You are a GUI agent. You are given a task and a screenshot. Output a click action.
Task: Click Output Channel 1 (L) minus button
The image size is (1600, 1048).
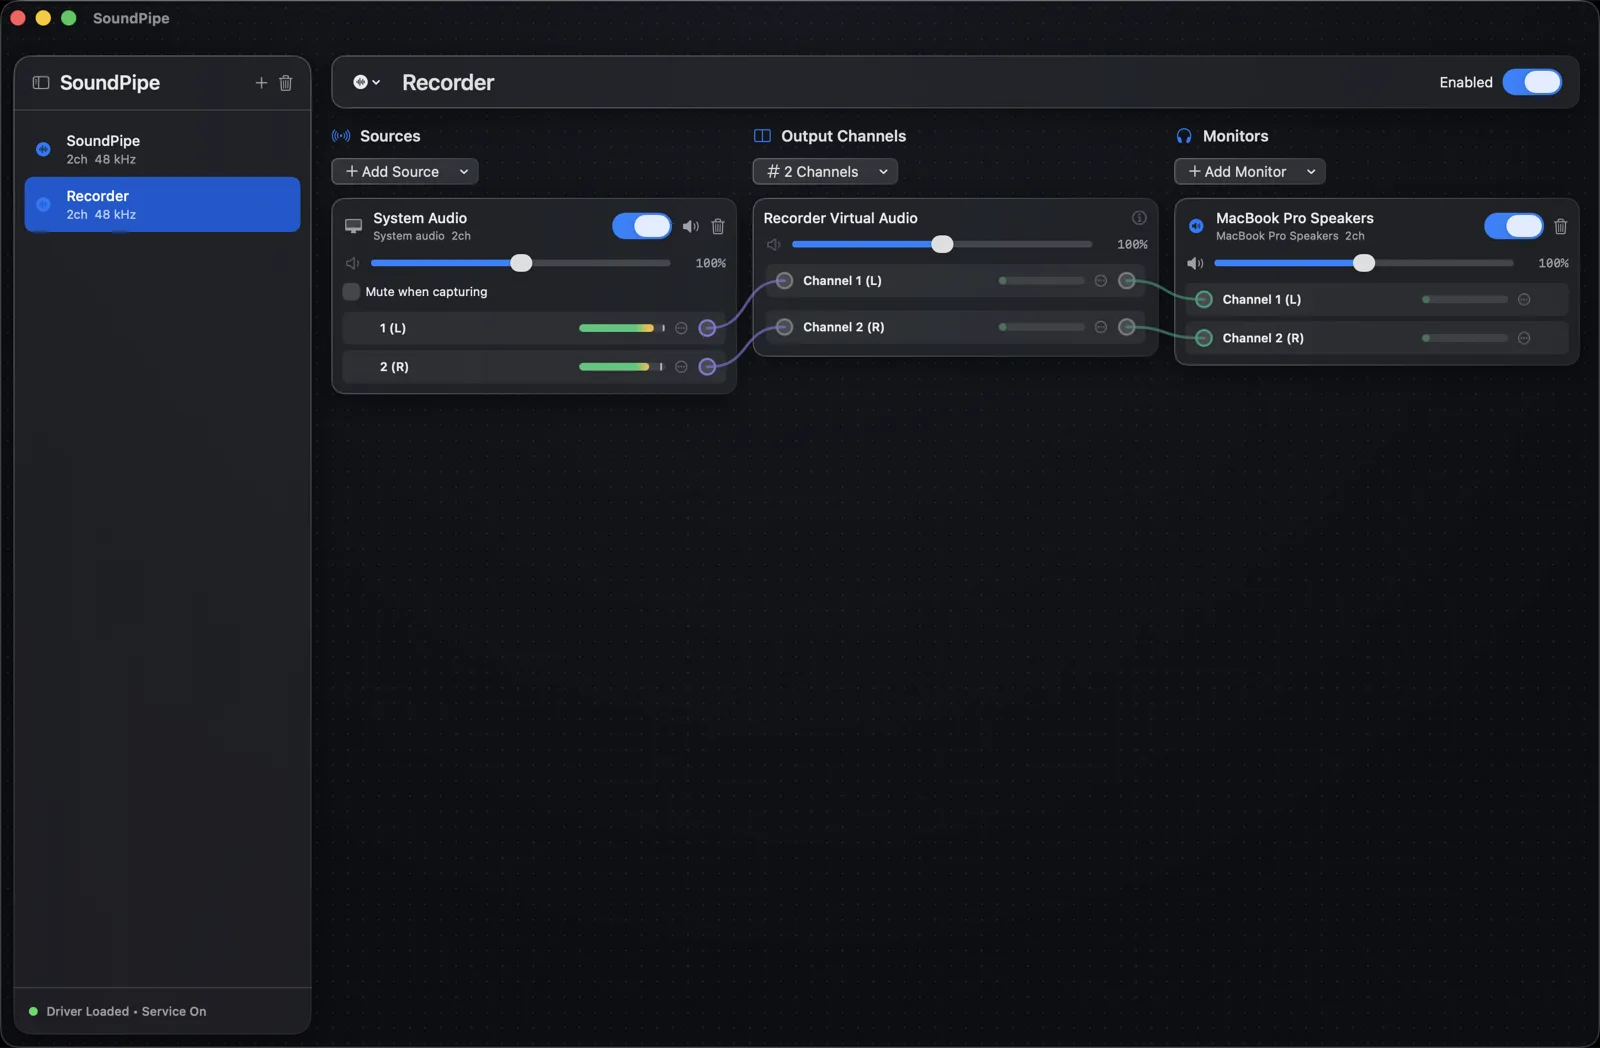click(1101, 281)
